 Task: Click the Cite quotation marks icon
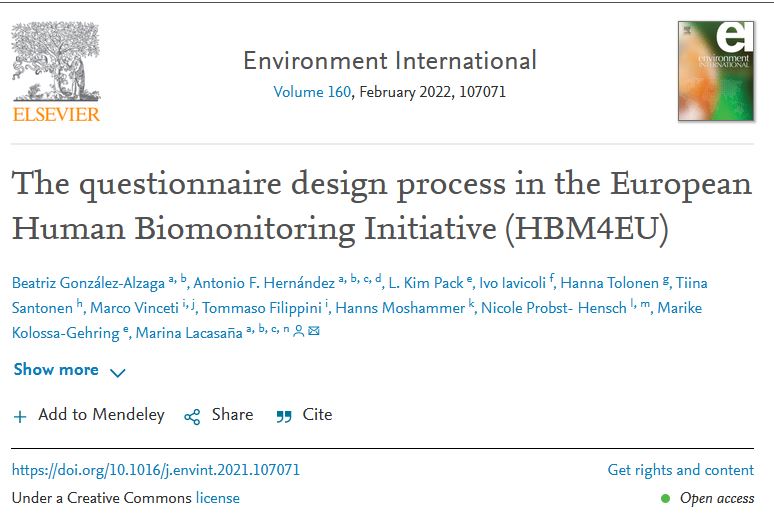click(x=284, y=416)
